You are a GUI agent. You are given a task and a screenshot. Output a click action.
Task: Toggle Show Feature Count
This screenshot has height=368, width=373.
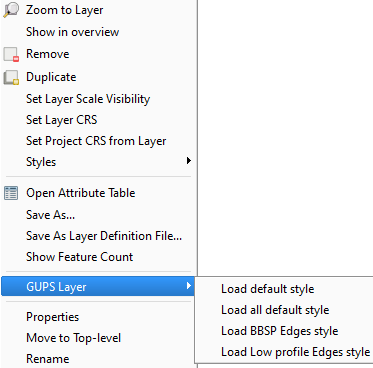pos(79,257)
